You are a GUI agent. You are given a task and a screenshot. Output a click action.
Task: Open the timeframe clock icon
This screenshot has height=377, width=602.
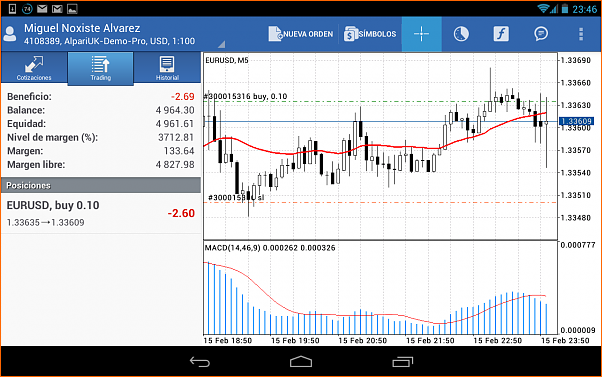click(461, 34)
